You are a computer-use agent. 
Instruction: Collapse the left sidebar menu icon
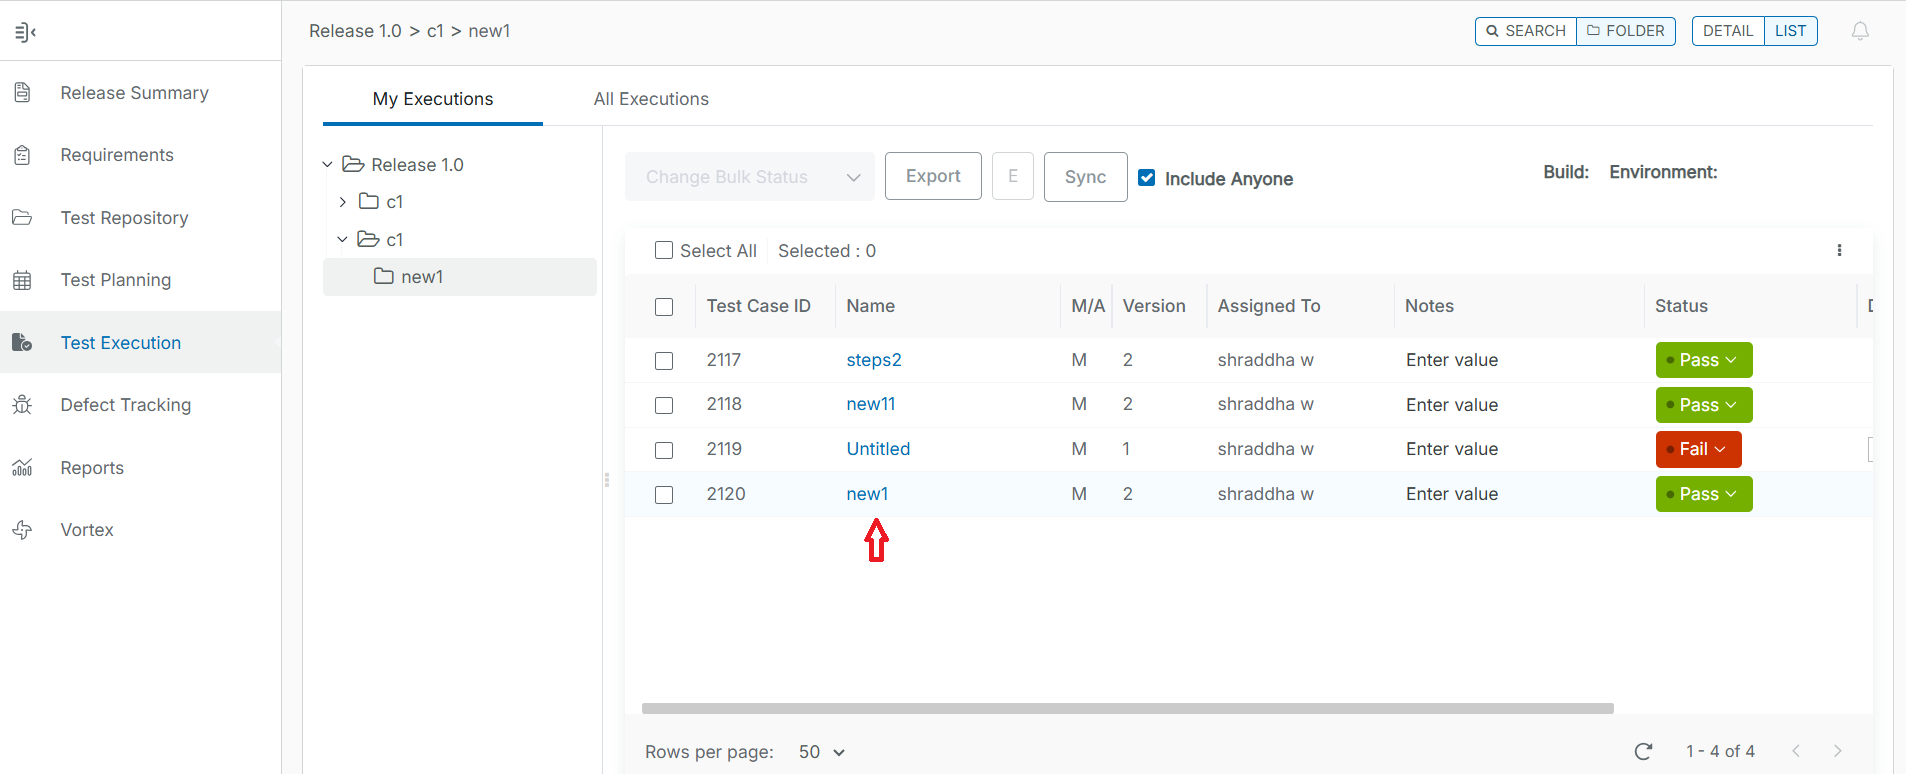point(25,32)
